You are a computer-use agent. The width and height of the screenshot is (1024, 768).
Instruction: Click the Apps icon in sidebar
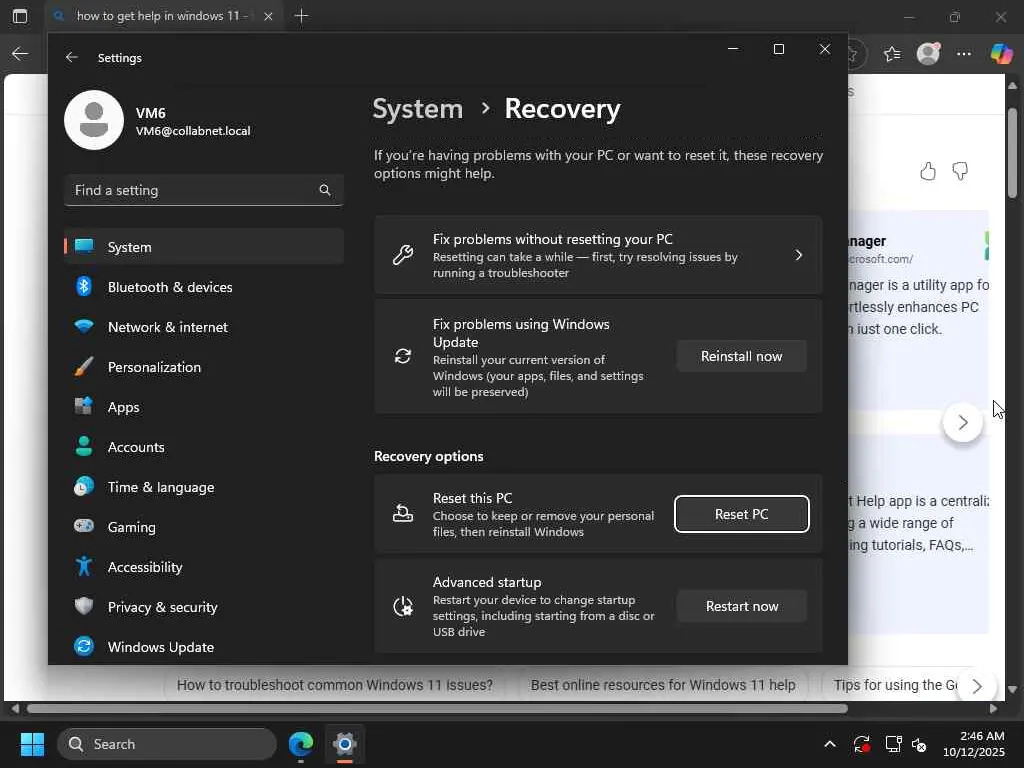(x=84, y=406)
